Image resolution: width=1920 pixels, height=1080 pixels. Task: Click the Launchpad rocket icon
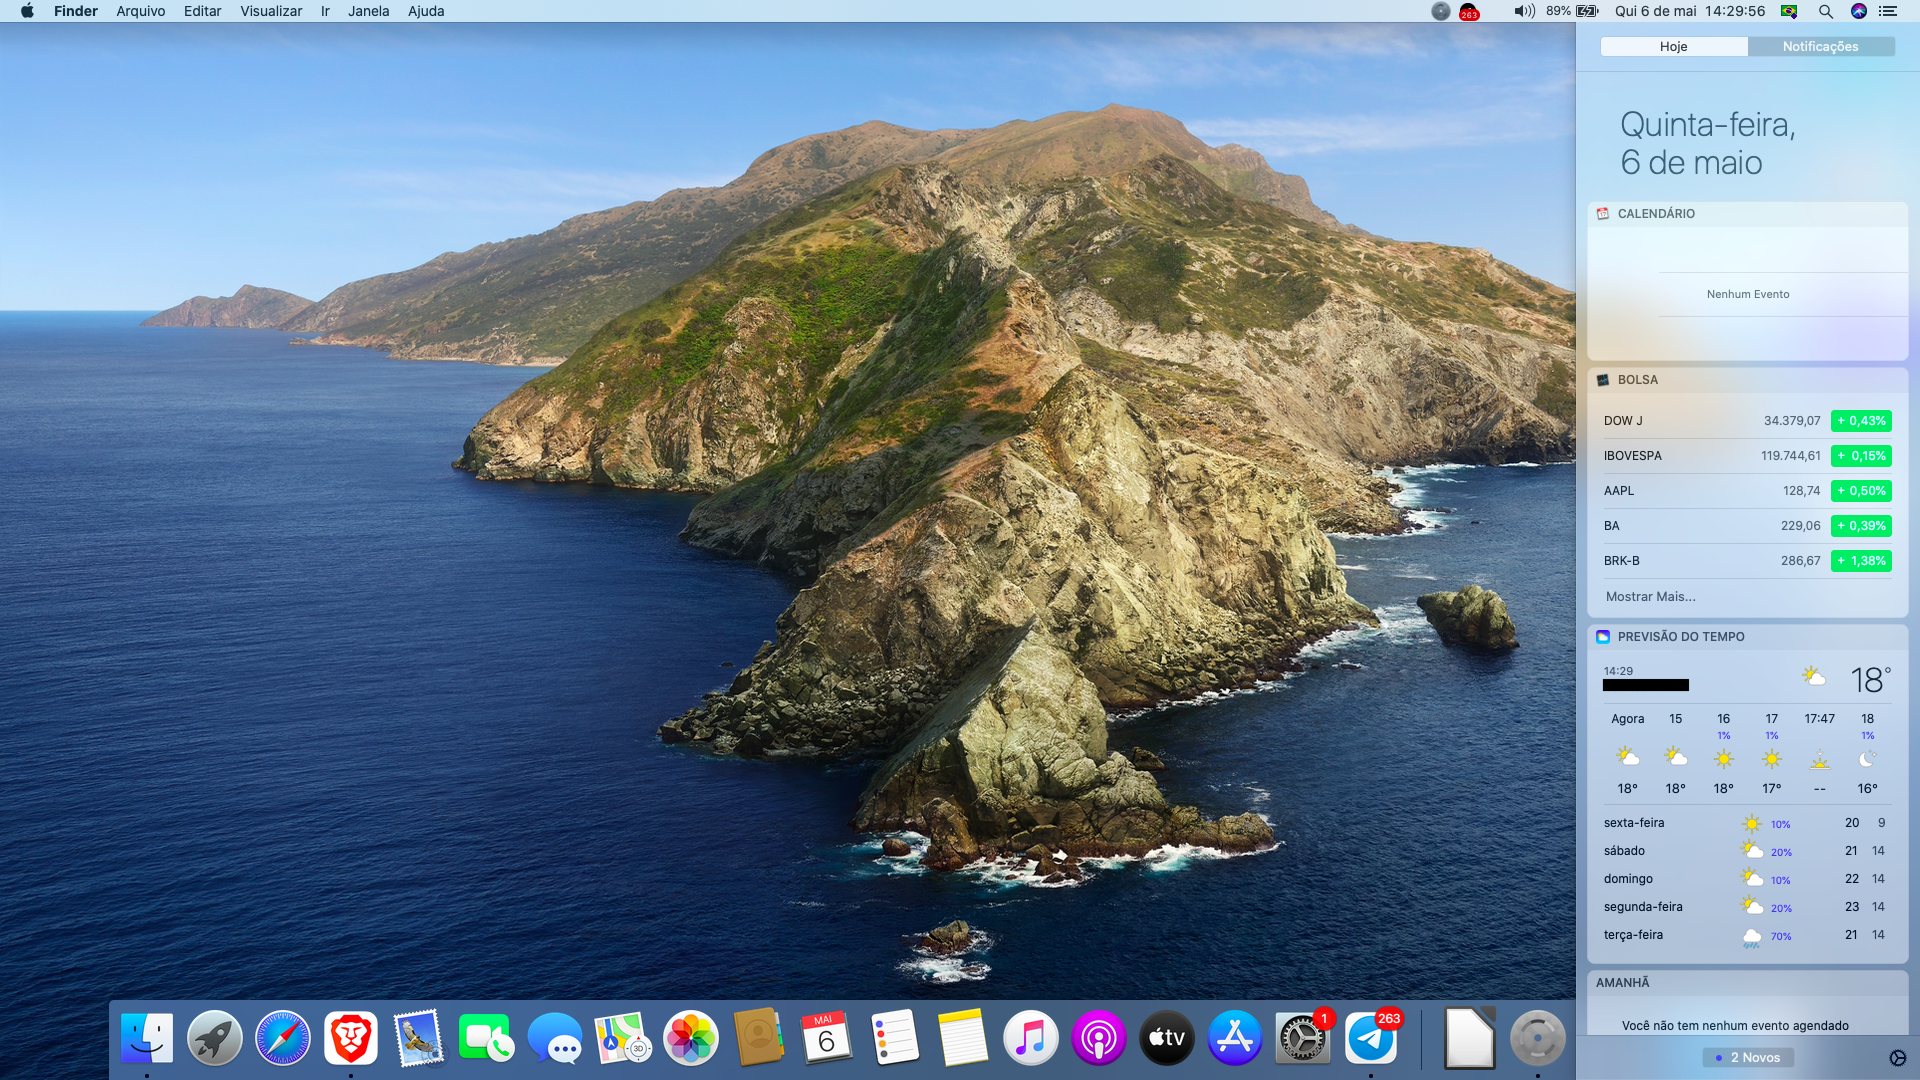[x=215, y=1038]
